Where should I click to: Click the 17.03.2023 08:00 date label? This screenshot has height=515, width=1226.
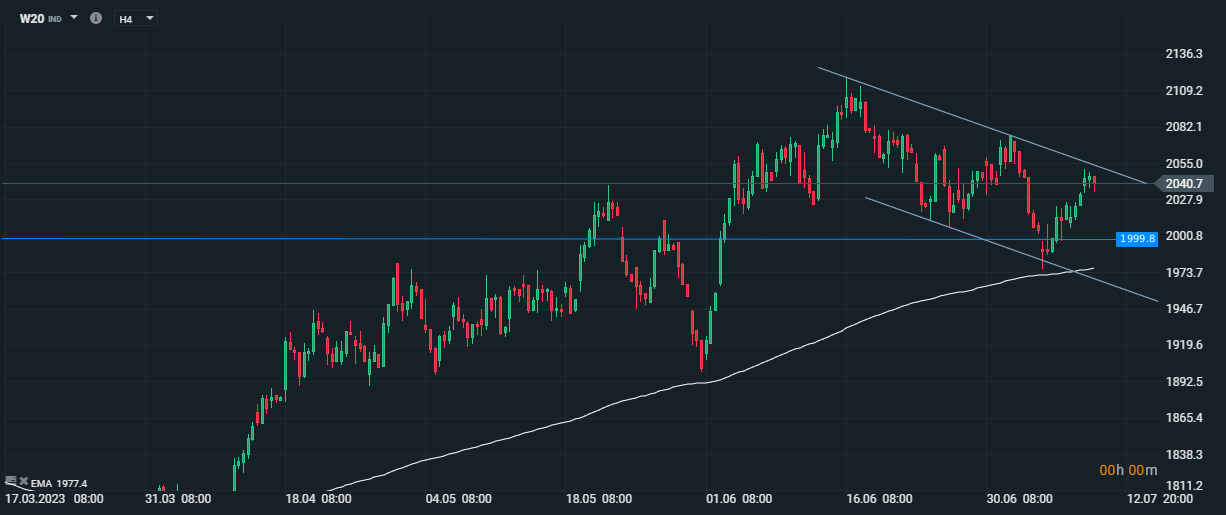point(54,497)
